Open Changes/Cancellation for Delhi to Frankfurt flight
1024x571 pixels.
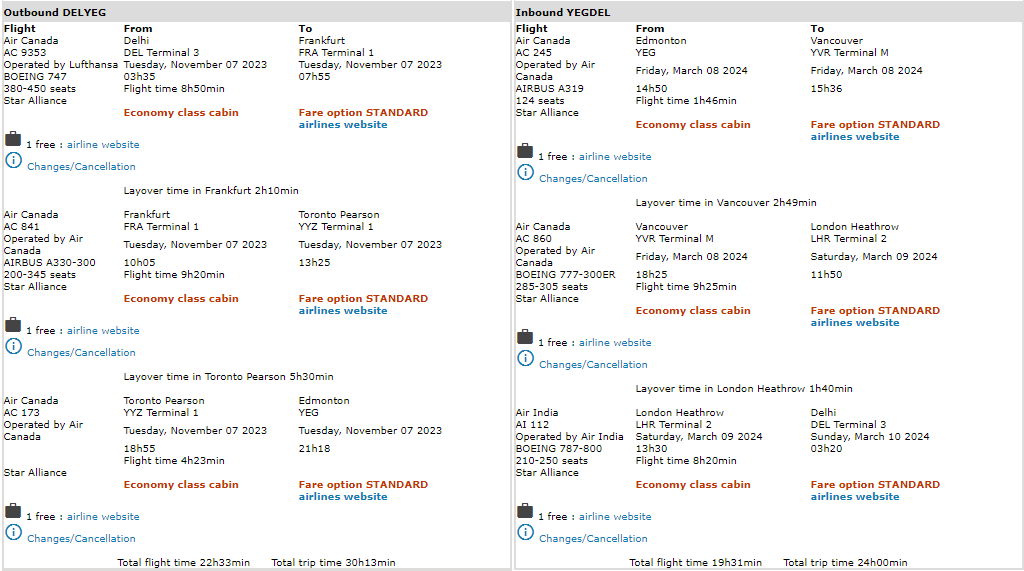(81, 167)
